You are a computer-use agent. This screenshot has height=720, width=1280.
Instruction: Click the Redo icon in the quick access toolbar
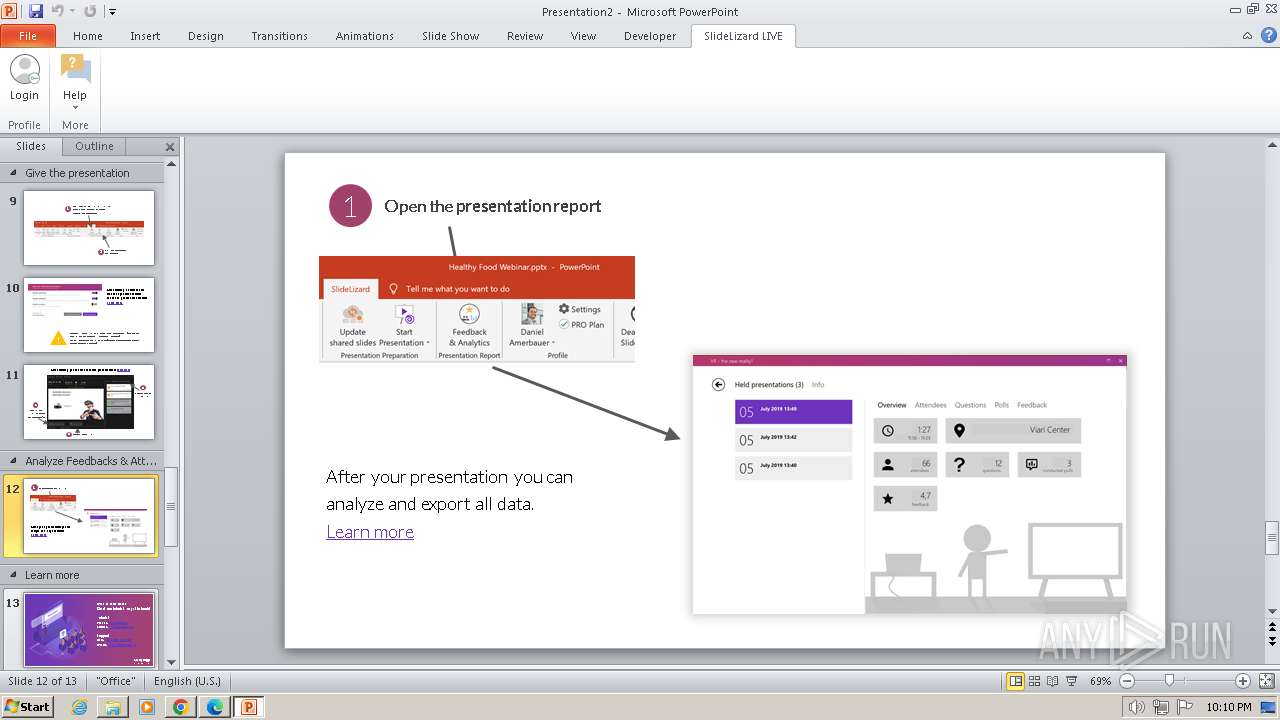tap(90, 11)
